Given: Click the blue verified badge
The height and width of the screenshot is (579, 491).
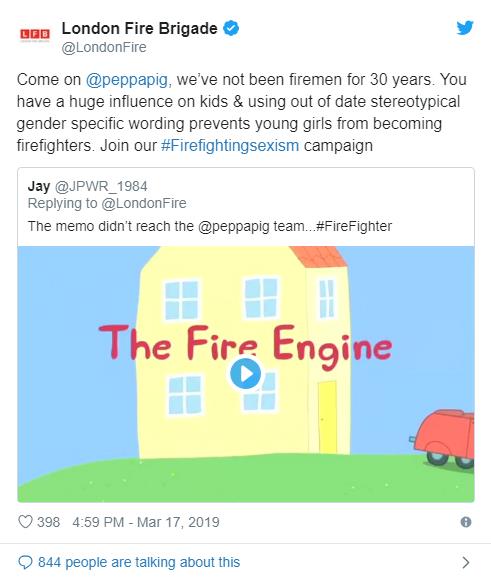Looking at the screenshot, I should click(x=231, y=28).
